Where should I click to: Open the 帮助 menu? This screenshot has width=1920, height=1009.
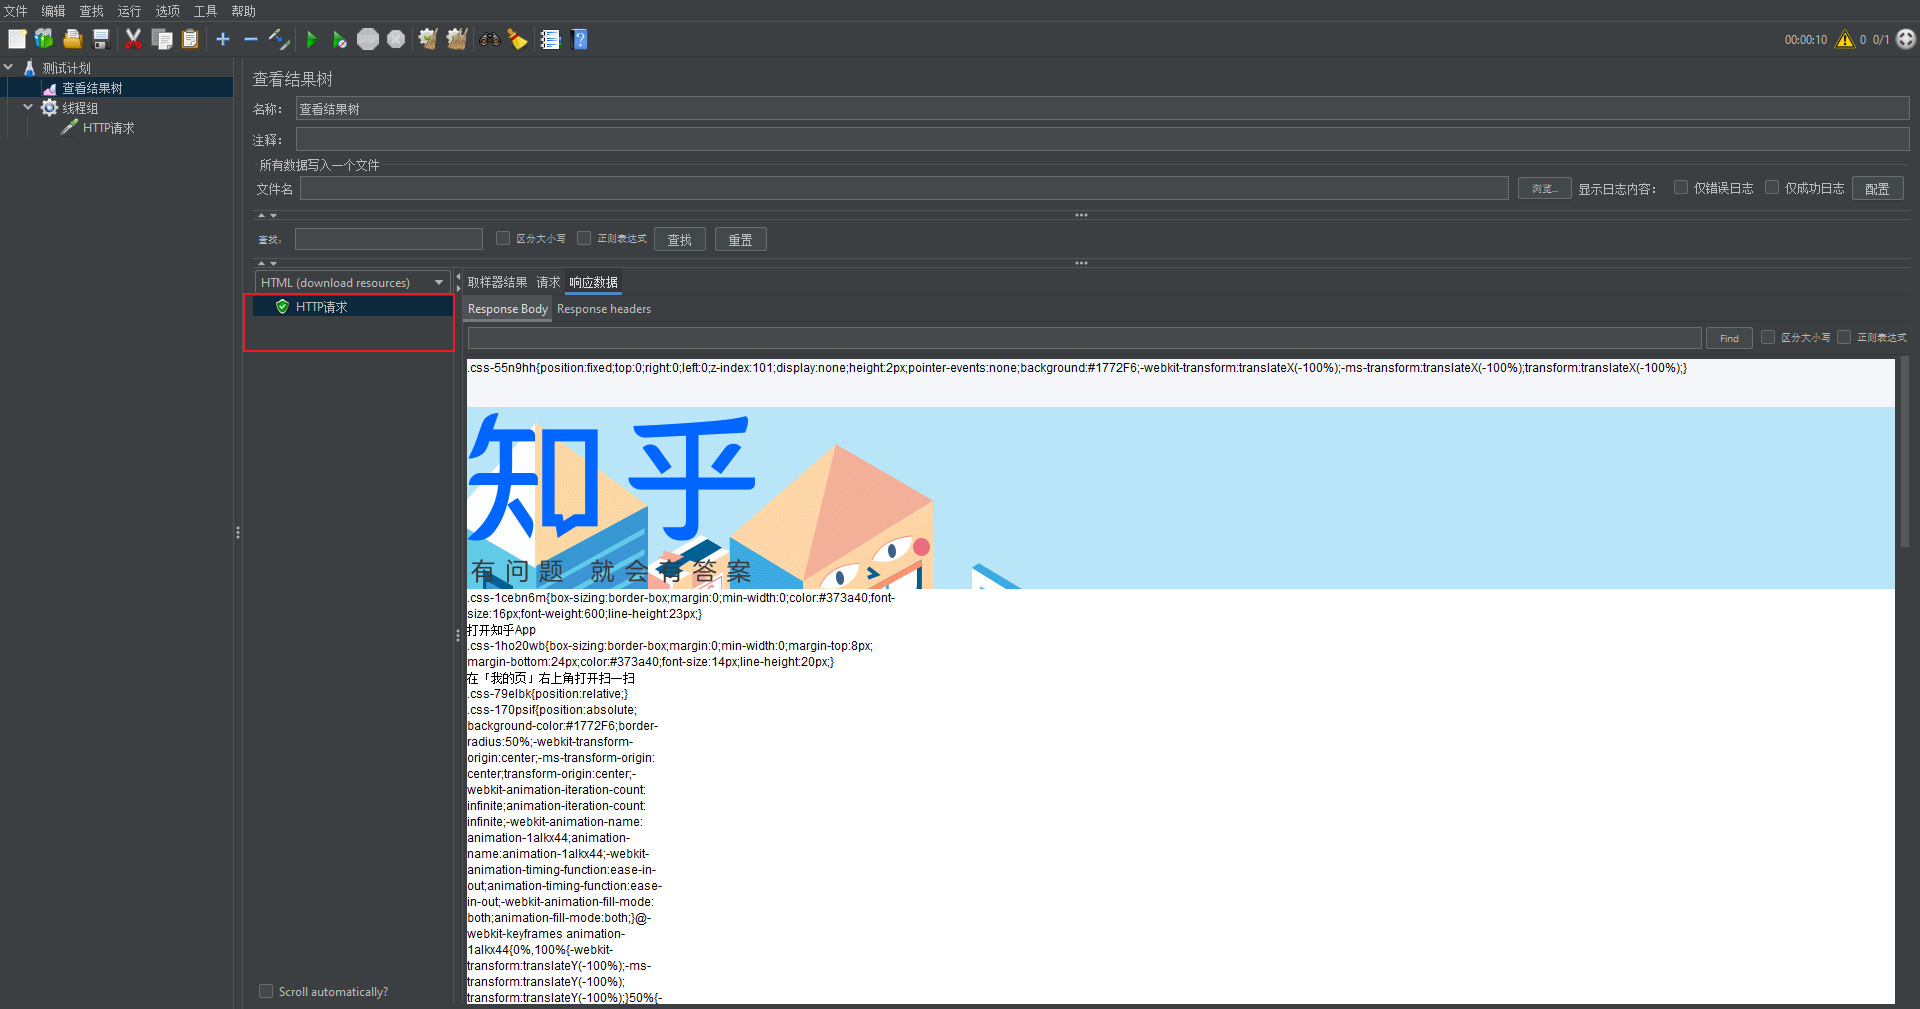tap(244, 11)
